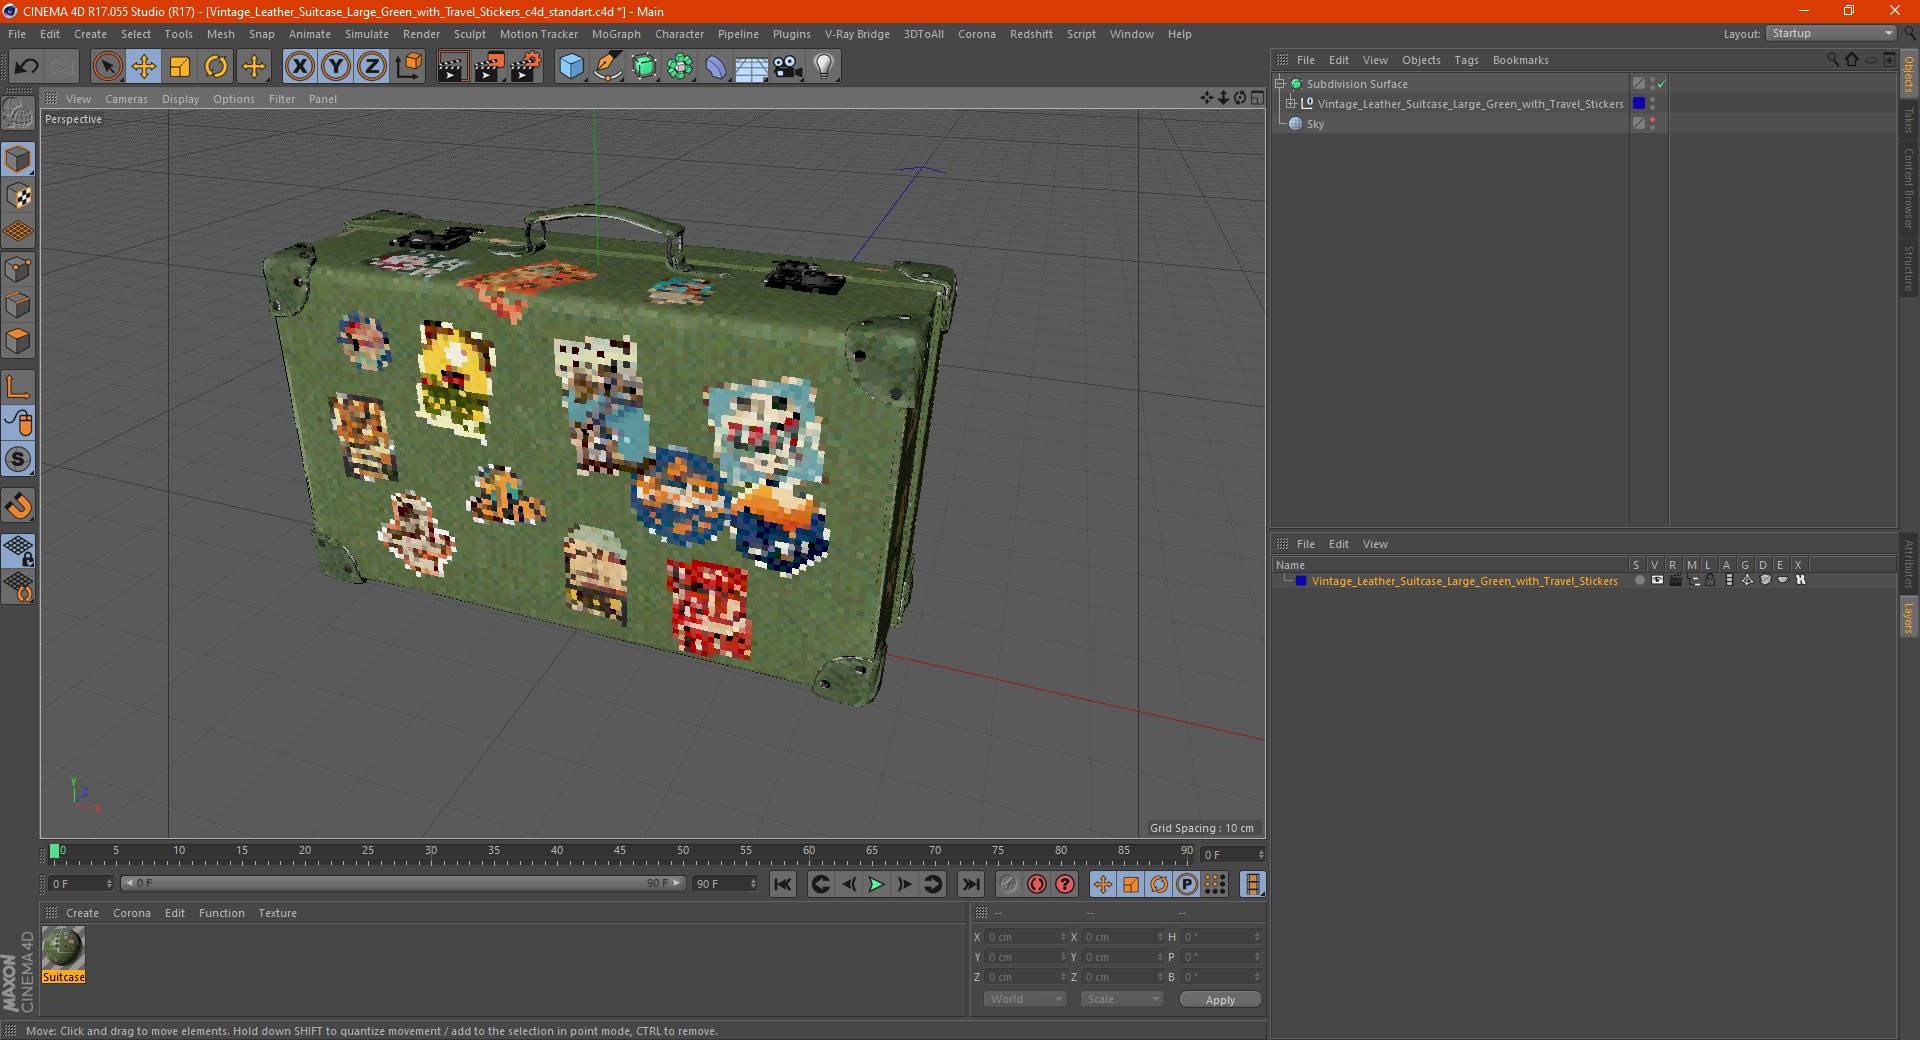This screenshot has height=1040, width=1920.
Task: Toggle Sky visibility dots
Action: (x=1652, y=123)
